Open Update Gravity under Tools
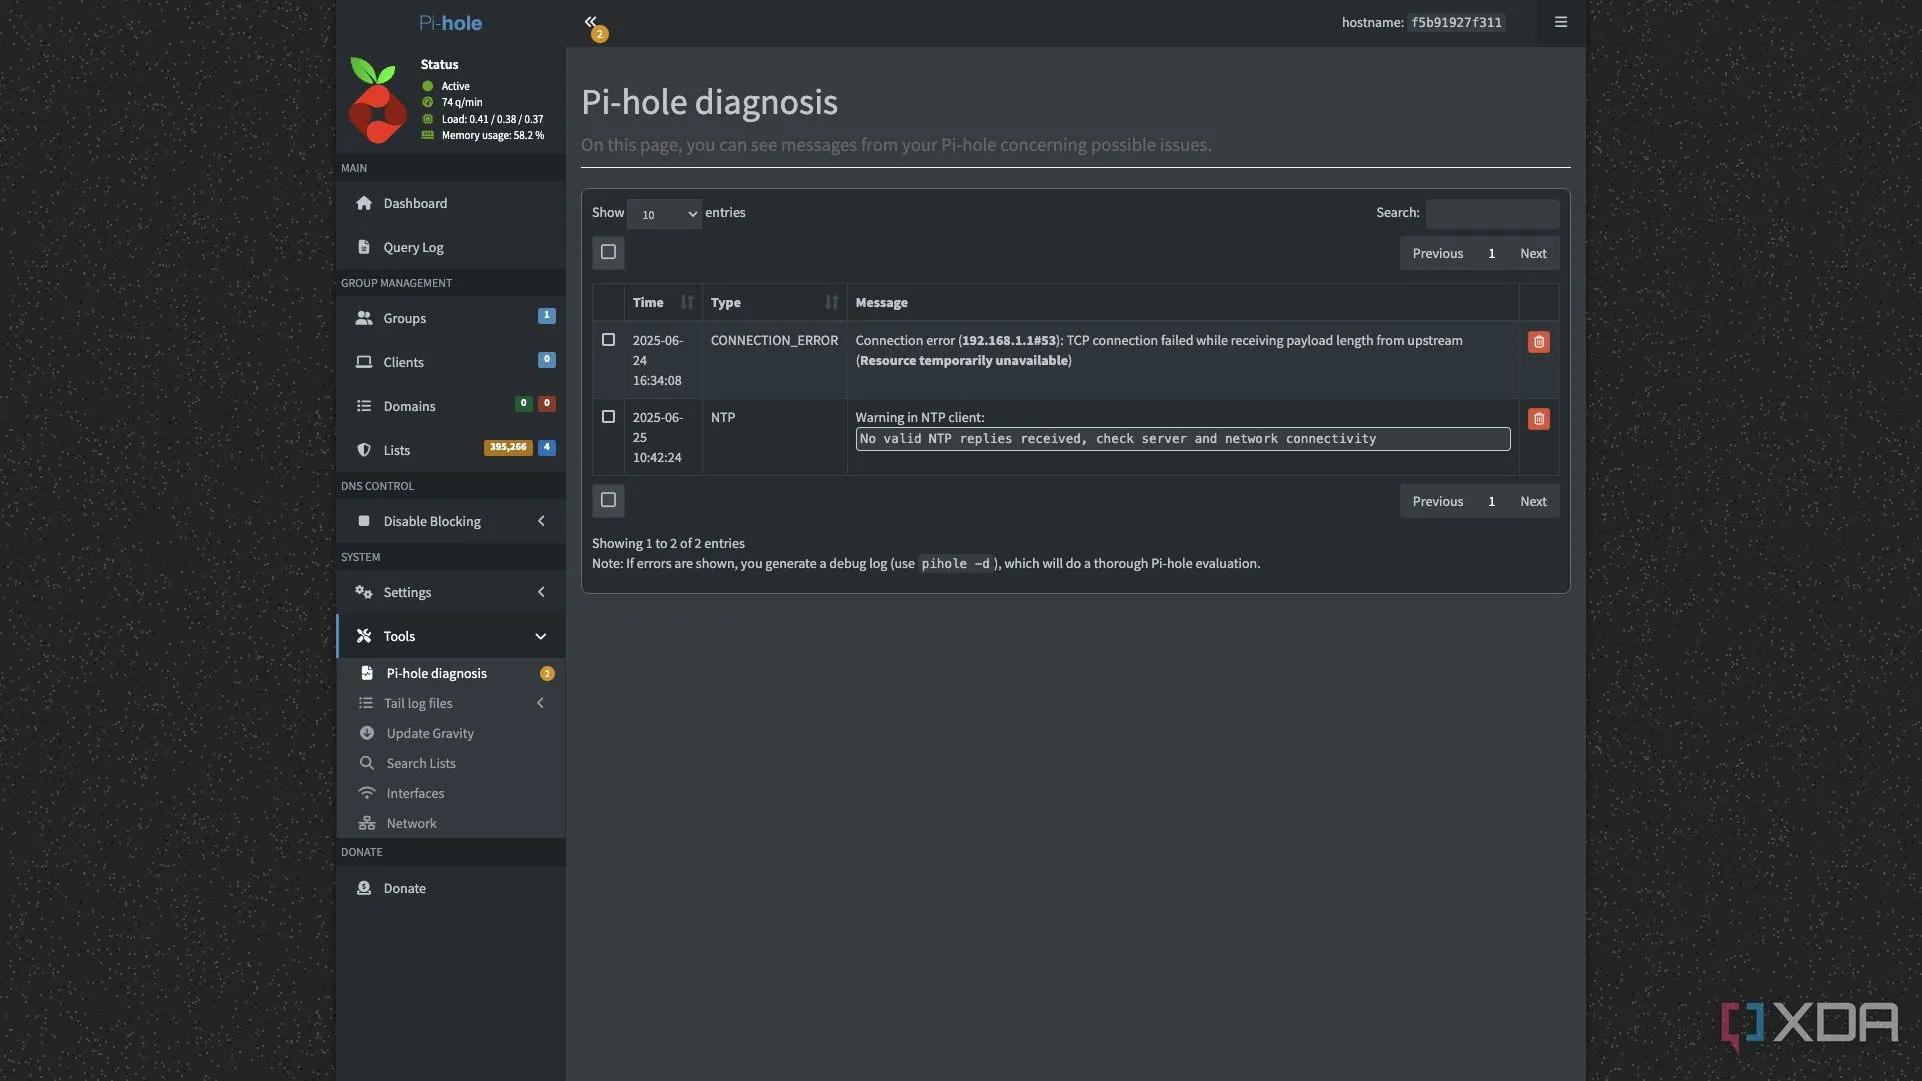1922x1081 pixels. (451, 733)
